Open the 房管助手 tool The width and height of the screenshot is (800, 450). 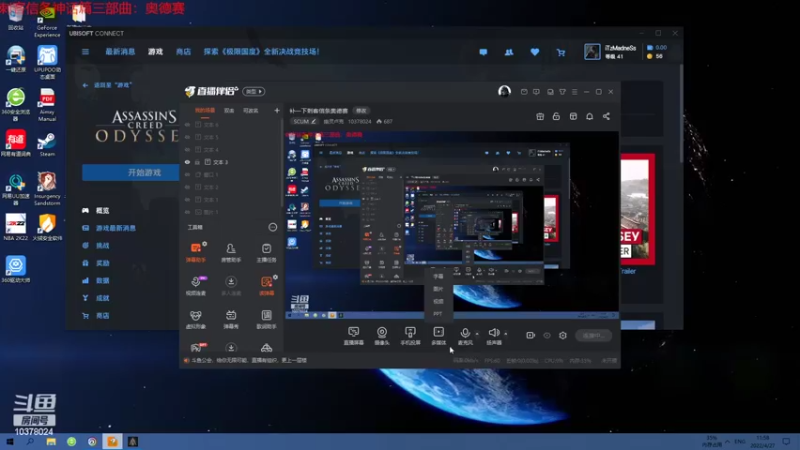click(231, 252)
